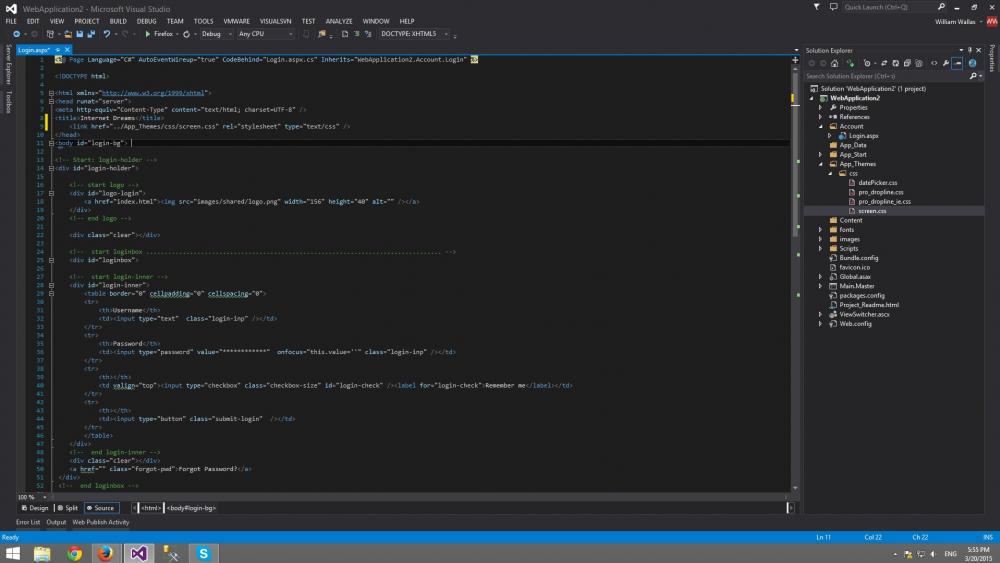
Task: Undo the last edit via toolbar
Action: 107,34
